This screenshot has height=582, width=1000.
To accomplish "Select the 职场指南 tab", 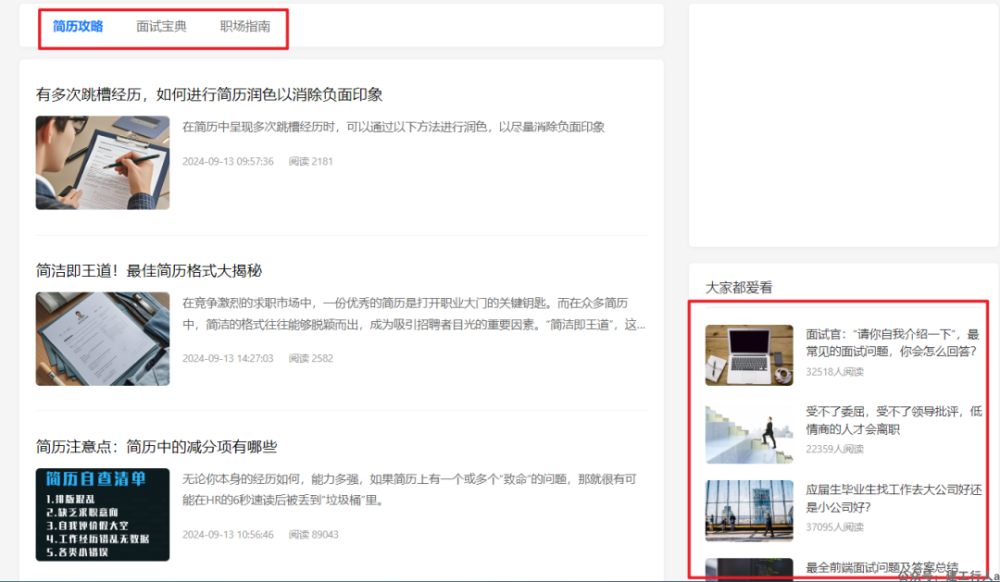I will click(x=245, y=27).
